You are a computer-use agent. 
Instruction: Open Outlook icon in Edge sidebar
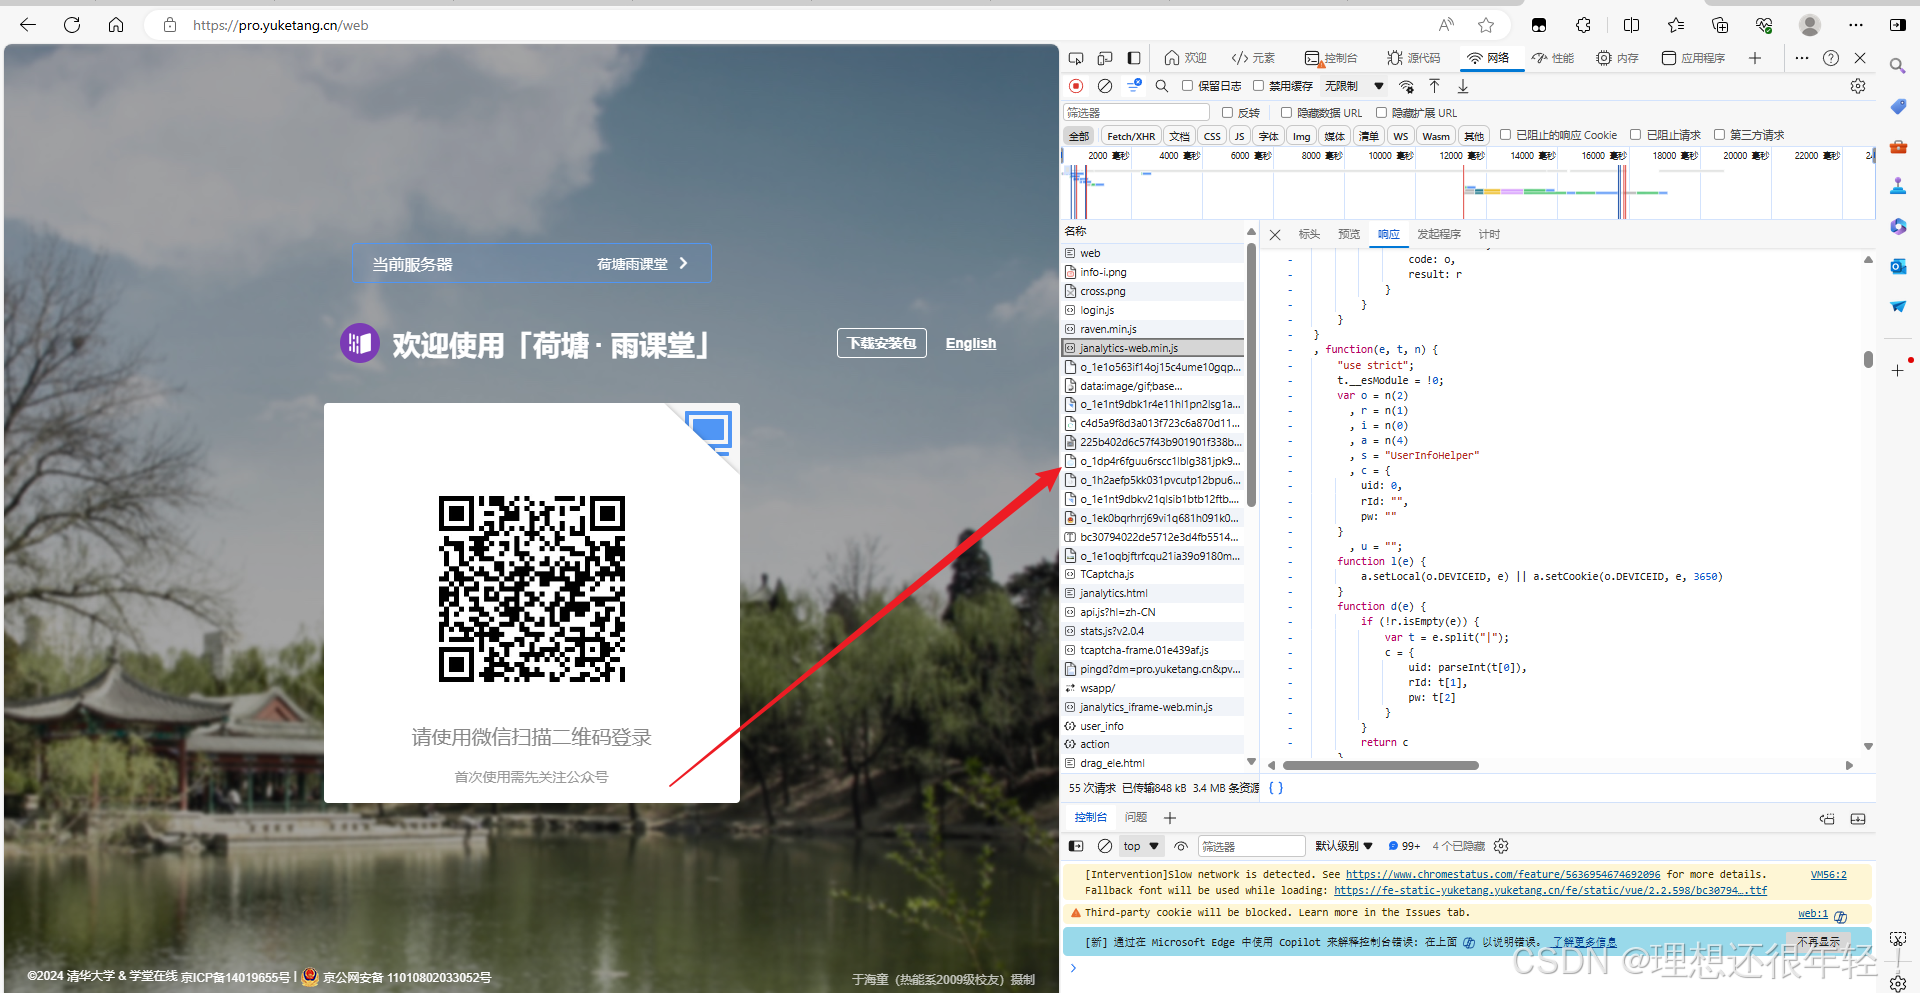1897,266
